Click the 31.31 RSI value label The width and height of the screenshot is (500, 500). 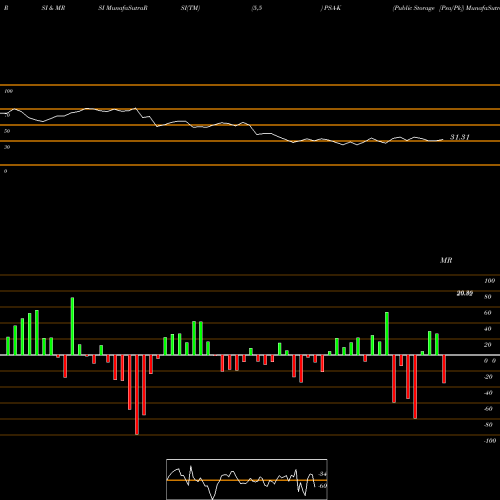[x=460, y=137]
